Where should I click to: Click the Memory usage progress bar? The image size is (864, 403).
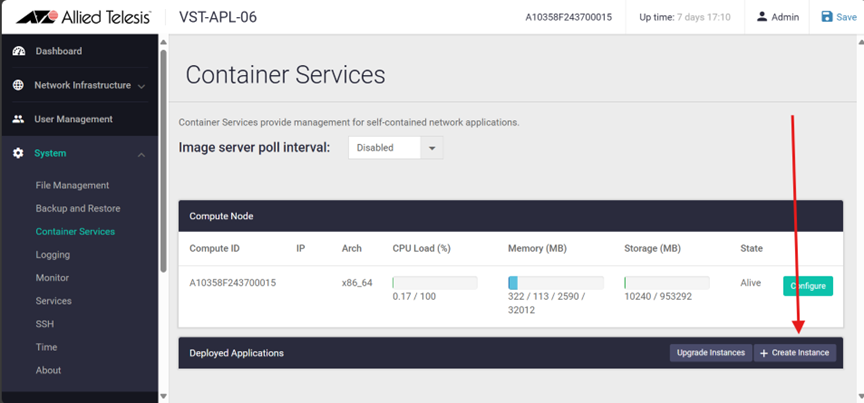coord(555,283)
